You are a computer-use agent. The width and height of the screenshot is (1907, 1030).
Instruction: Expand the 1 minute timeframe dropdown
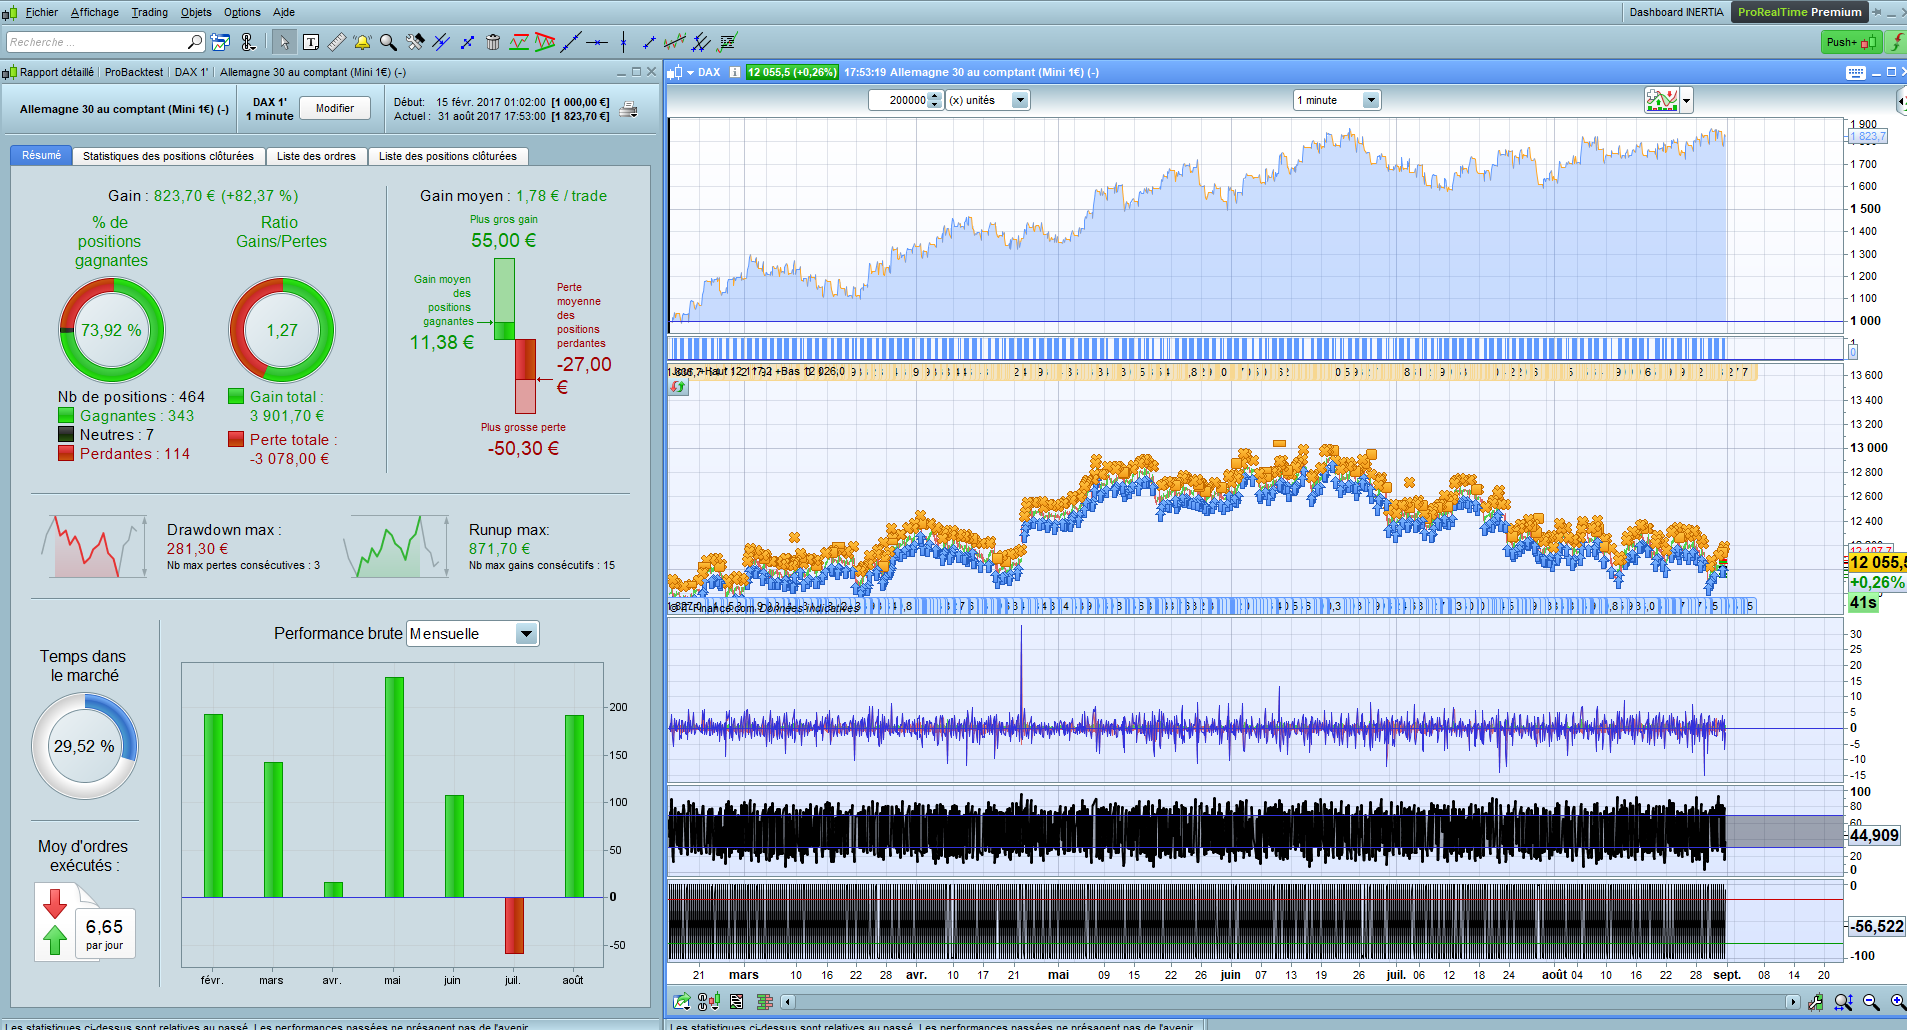pyautogui.click(x=1371, y=100)
